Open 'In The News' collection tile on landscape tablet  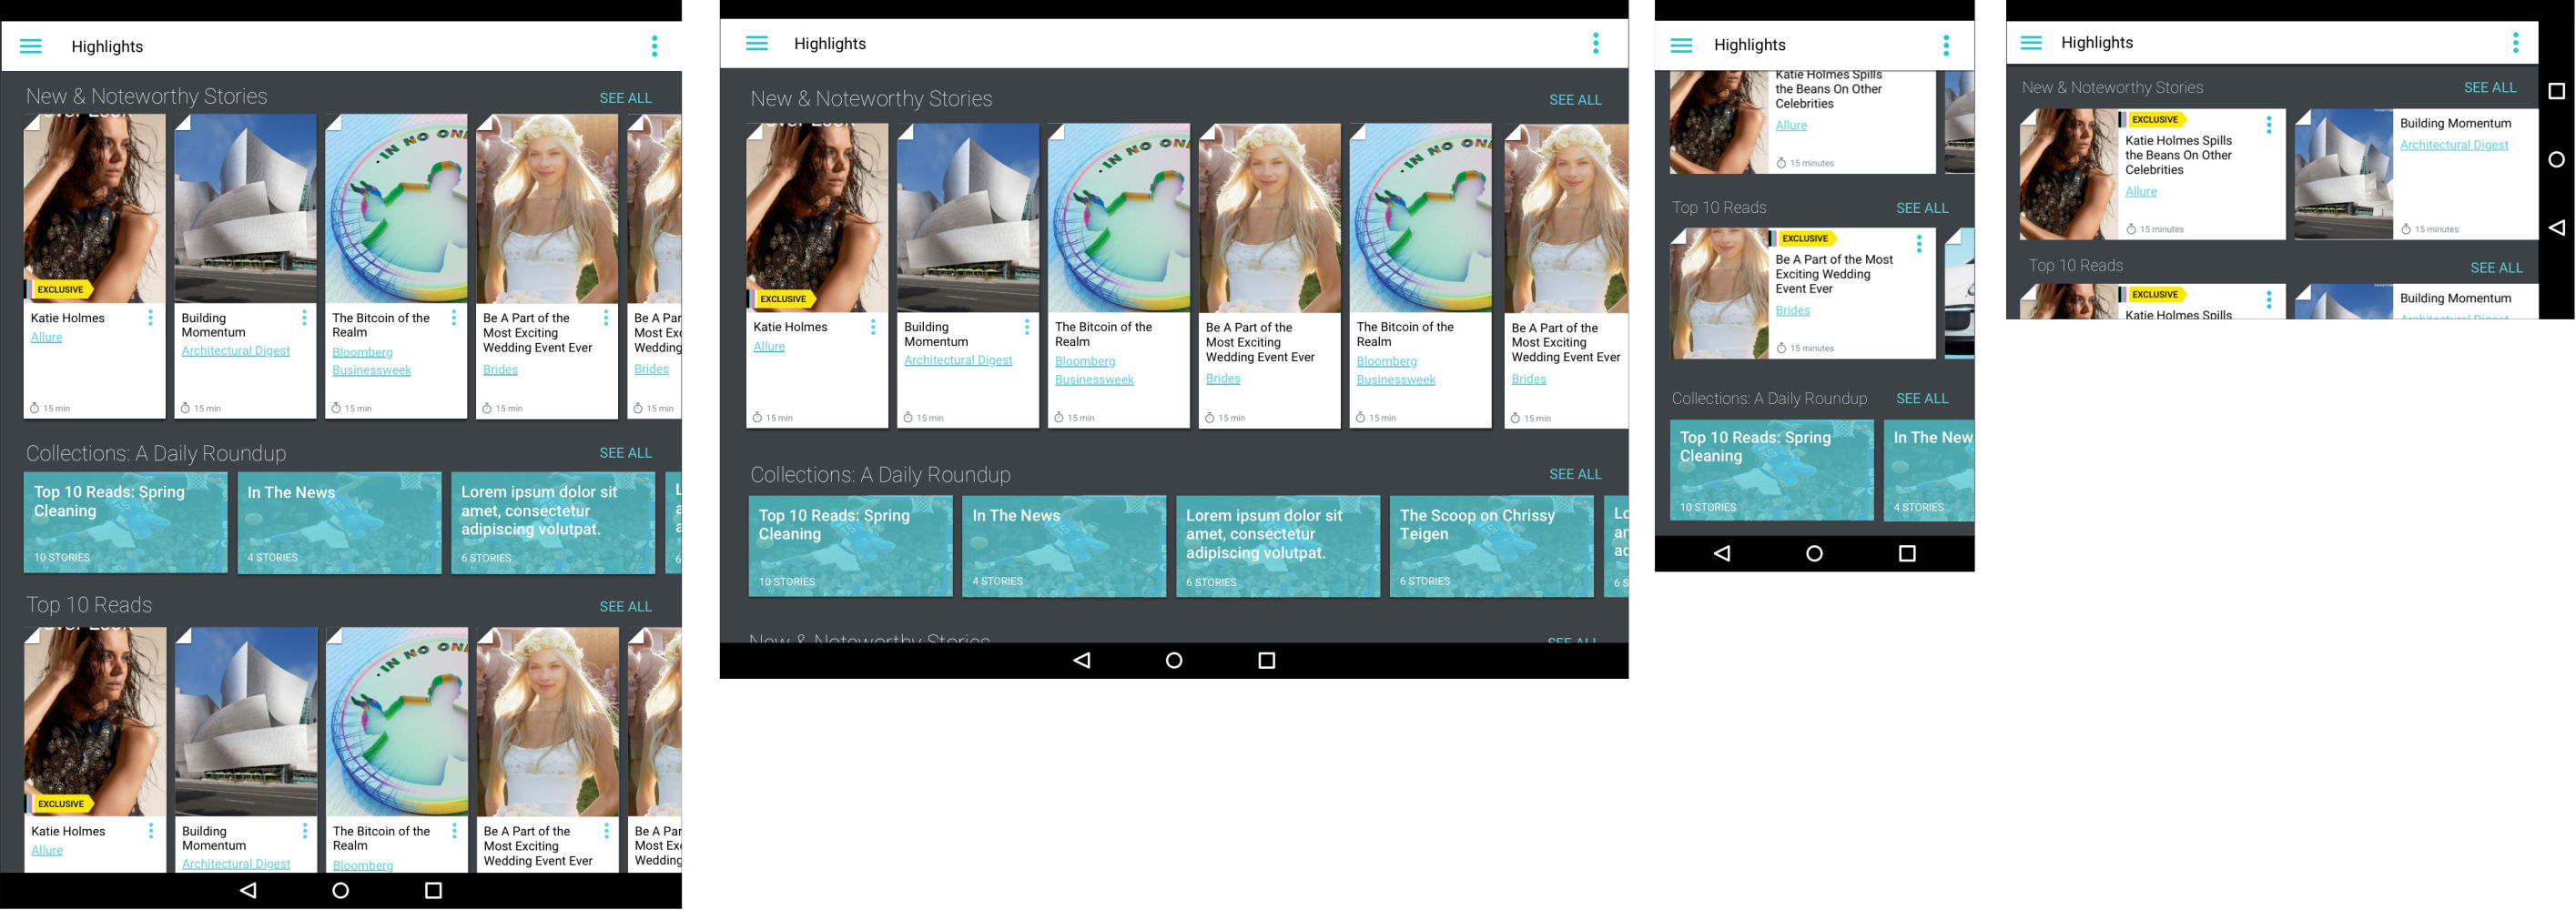(x=1064, y=547)
